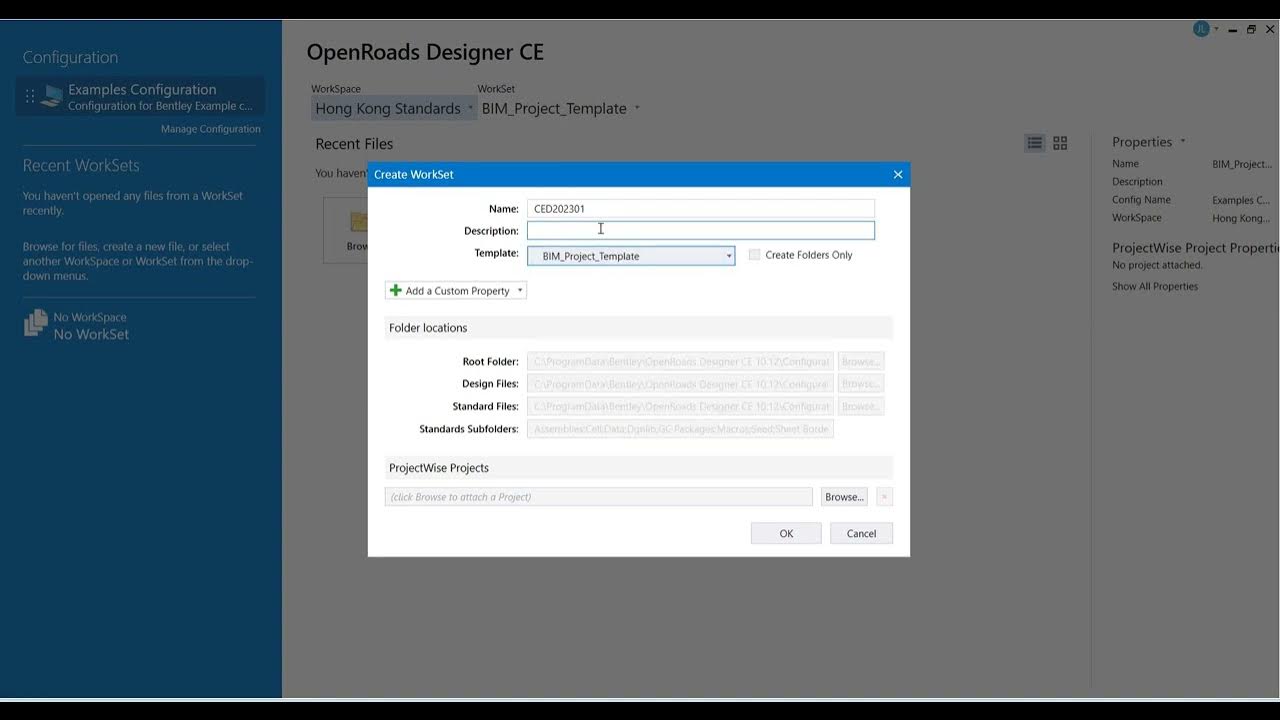The height and width of the screenshot is (720, 1280).
Task: Select the No WorkSet entry
Action: pyautogui.click(x=91, y=335)
